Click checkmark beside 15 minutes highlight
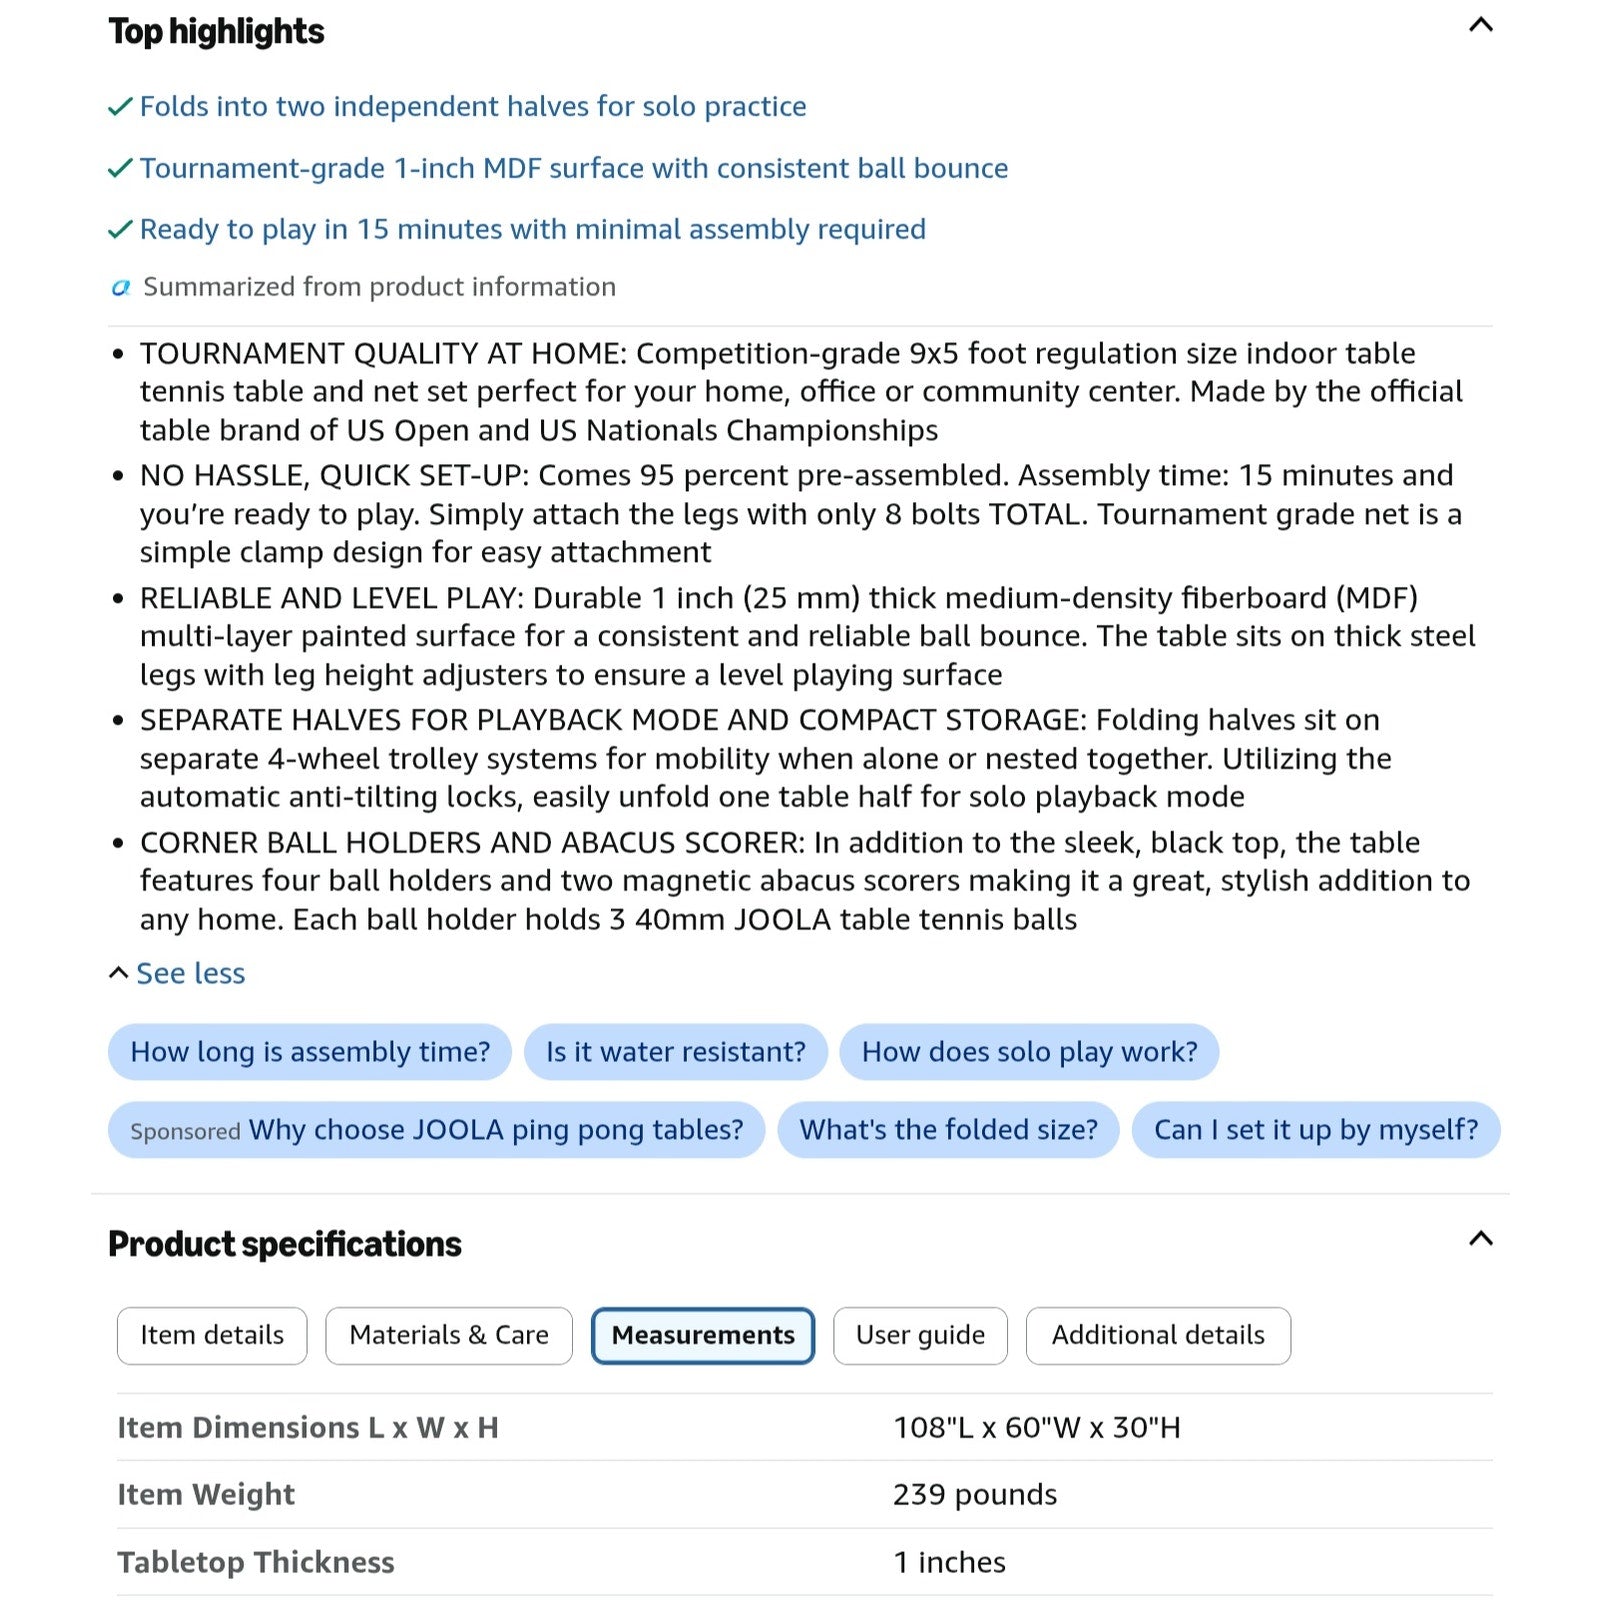 tap(120, 230)
